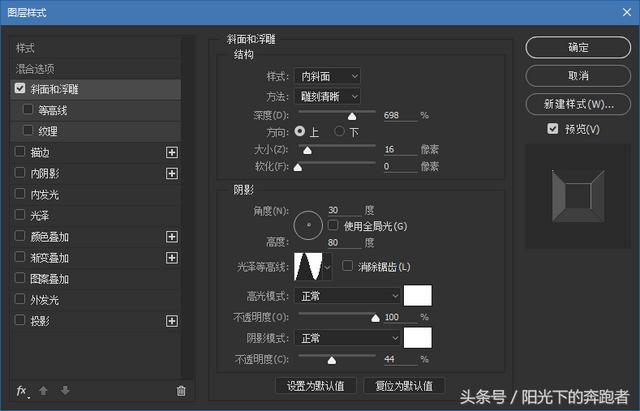
Task: Enable the 描边 checkbox
Action: tap(20, 151)
